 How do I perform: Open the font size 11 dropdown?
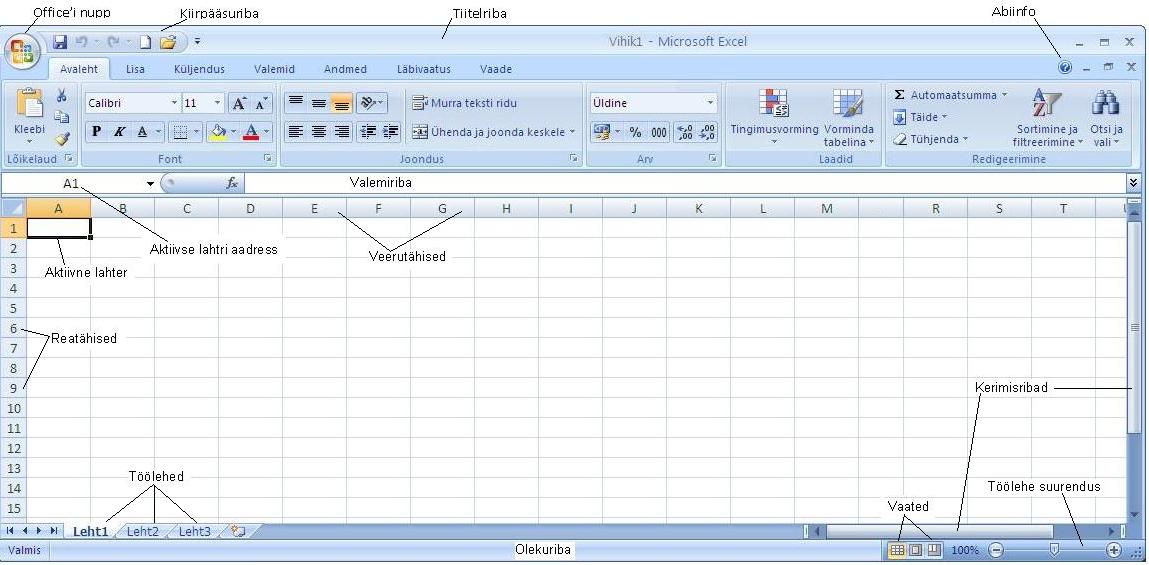[217, 103]
